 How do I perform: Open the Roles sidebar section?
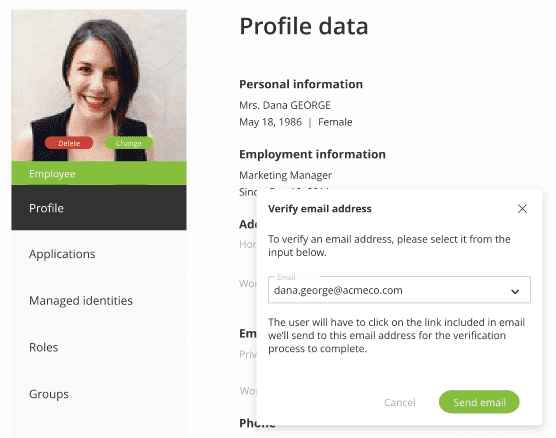(44, 347)
